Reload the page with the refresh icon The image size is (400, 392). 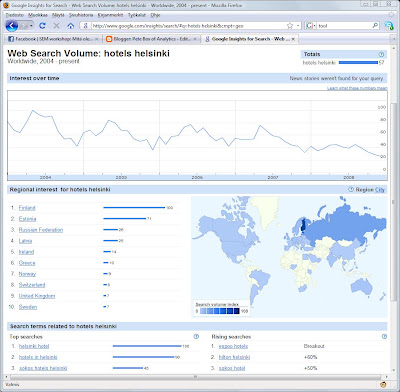tap(42, 26)
